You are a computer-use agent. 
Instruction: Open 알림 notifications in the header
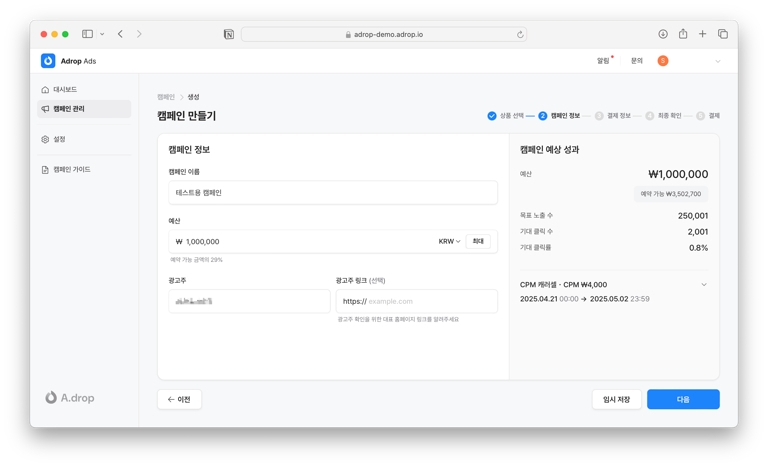(x=604, y=61)
